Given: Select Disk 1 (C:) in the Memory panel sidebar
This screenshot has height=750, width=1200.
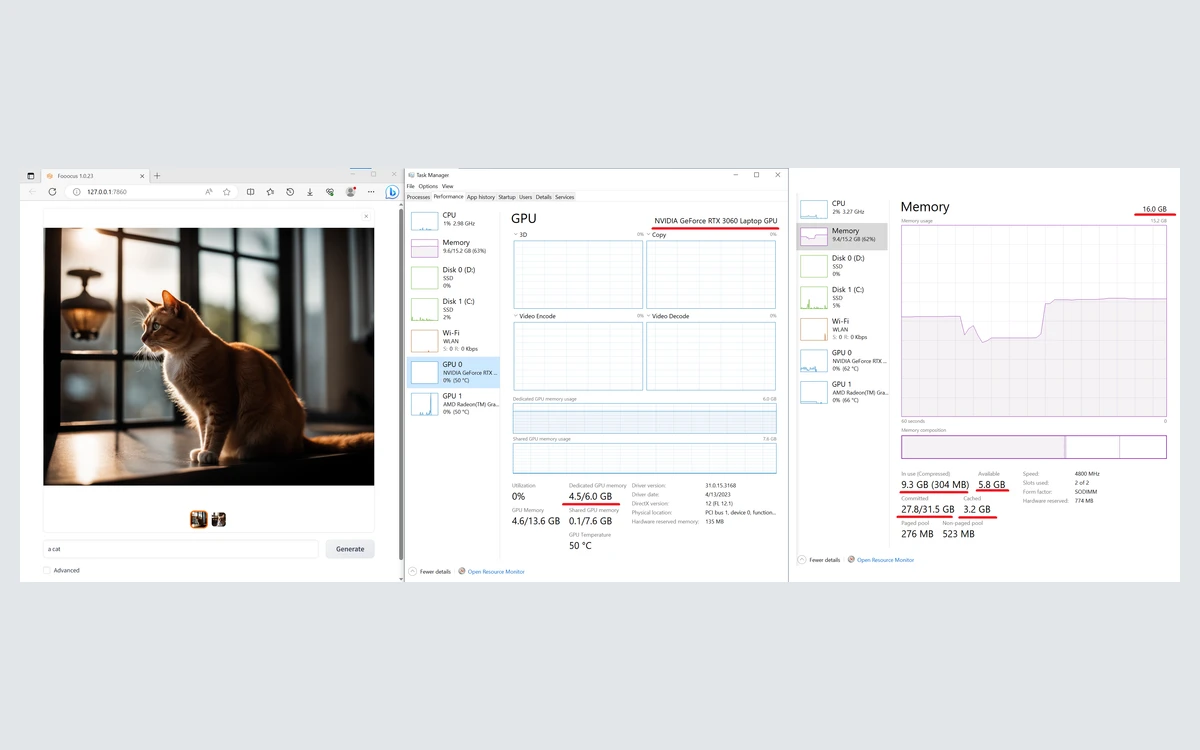Looking at the screenshot, I should (x=843, y=297).
